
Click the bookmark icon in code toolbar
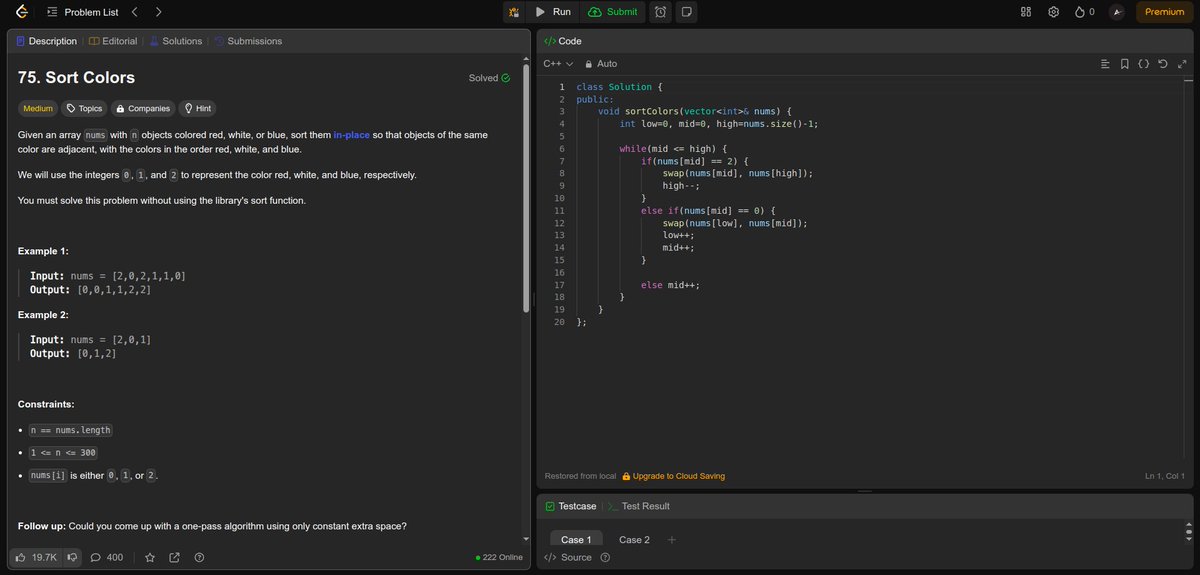[x=1125, y=64]
